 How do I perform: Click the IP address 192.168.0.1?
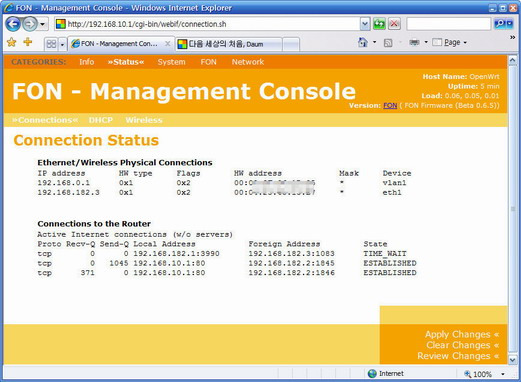point(63,183)
